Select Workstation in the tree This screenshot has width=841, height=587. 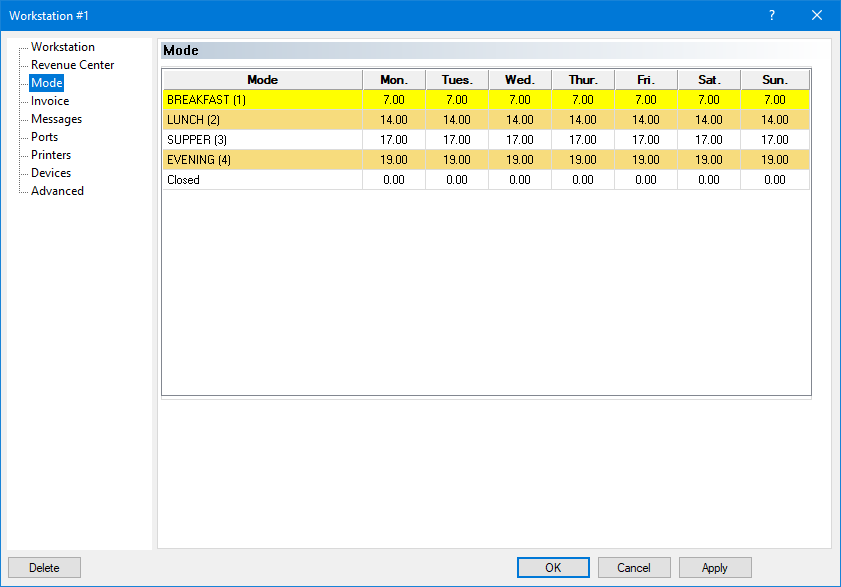pyautogui.click(x=63, y=47)
